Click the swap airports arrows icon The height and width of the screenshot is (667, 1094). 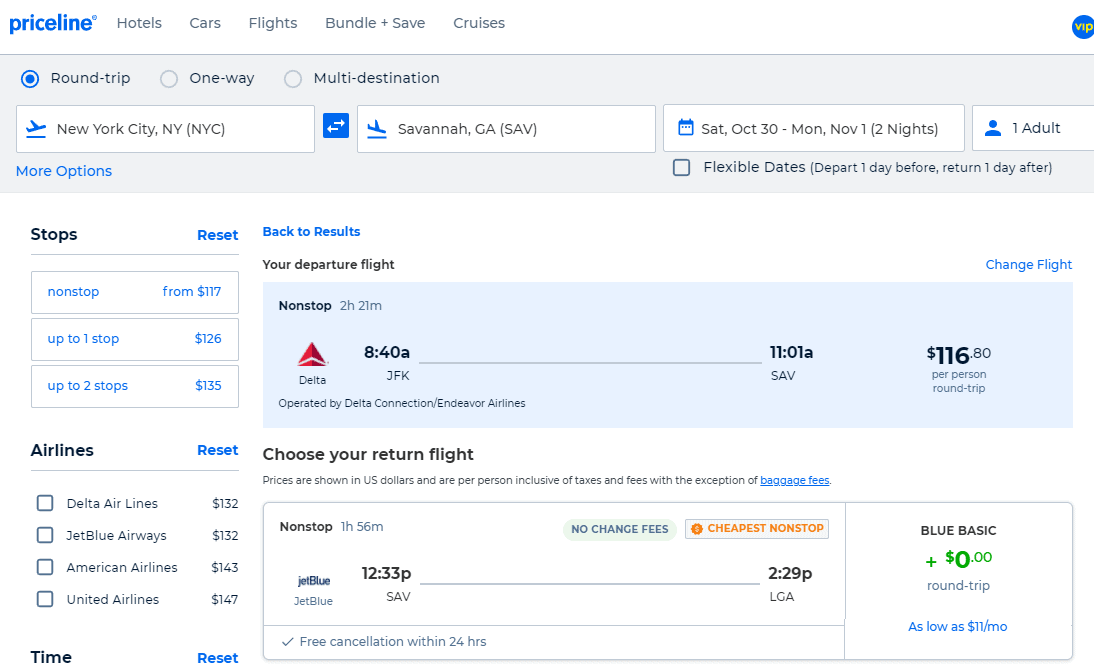tap(335, 126)
